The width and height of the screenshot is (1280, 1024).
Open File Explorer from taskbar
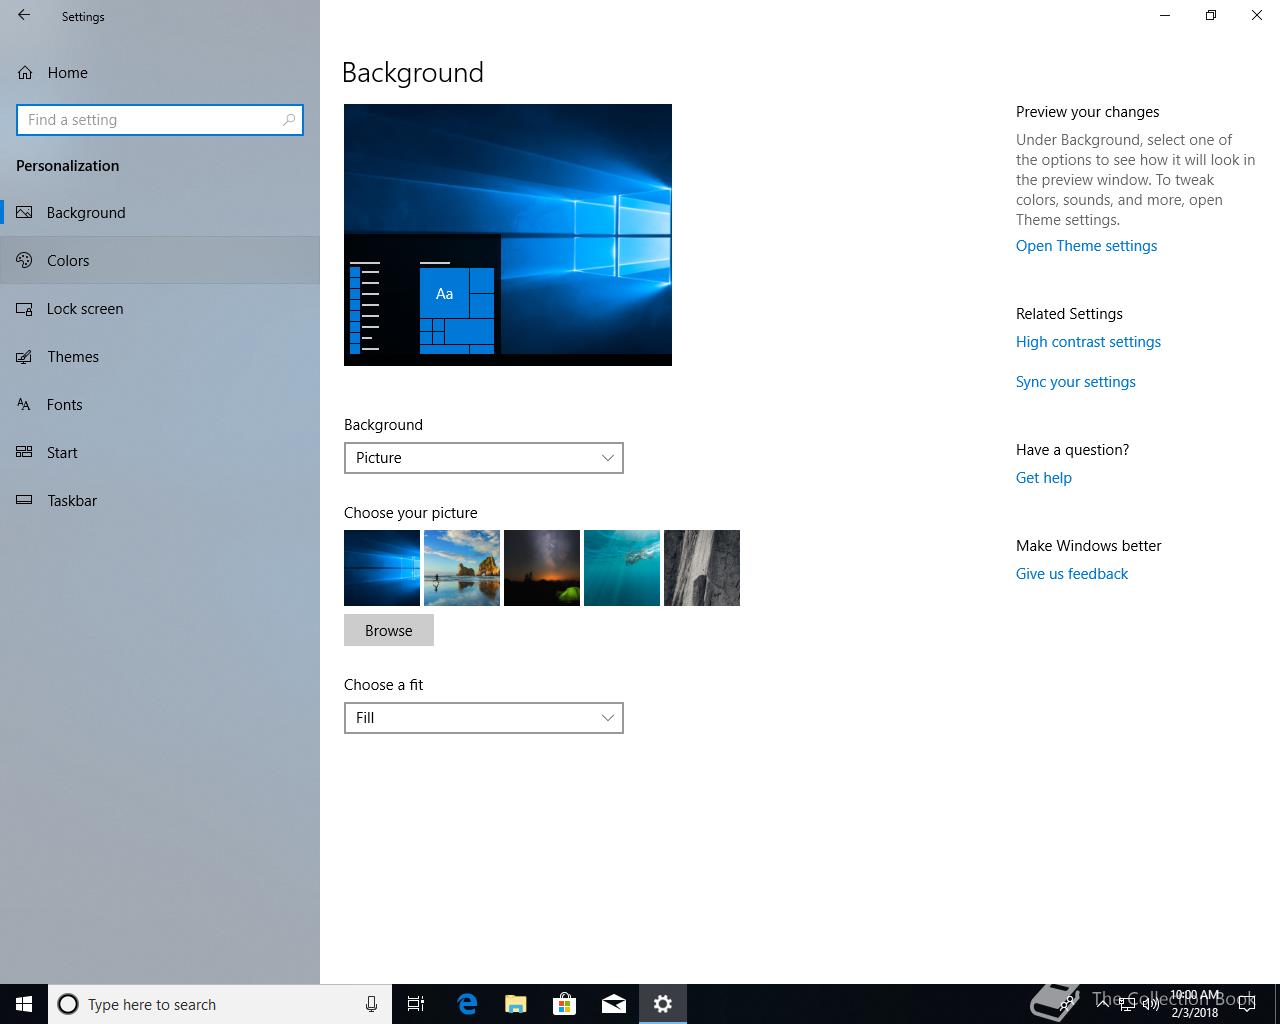[516, 1004]
